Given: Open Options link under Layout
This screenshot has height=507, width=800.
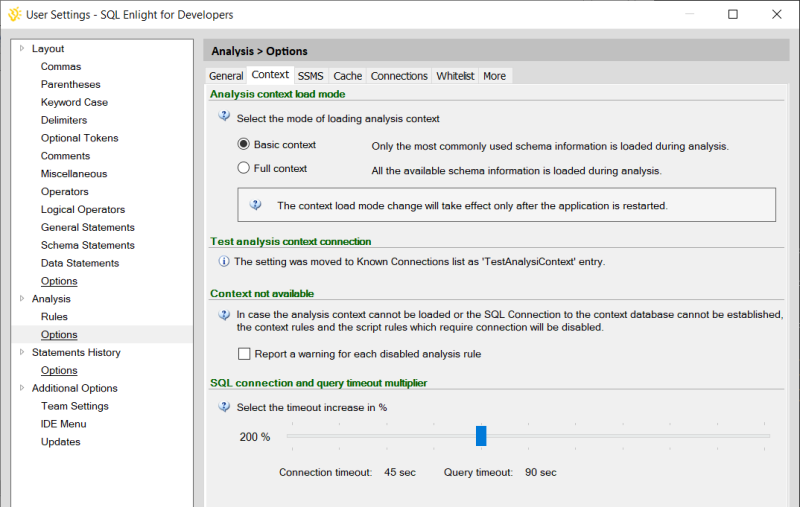Looking at the screenshot, I should (59, 281).
